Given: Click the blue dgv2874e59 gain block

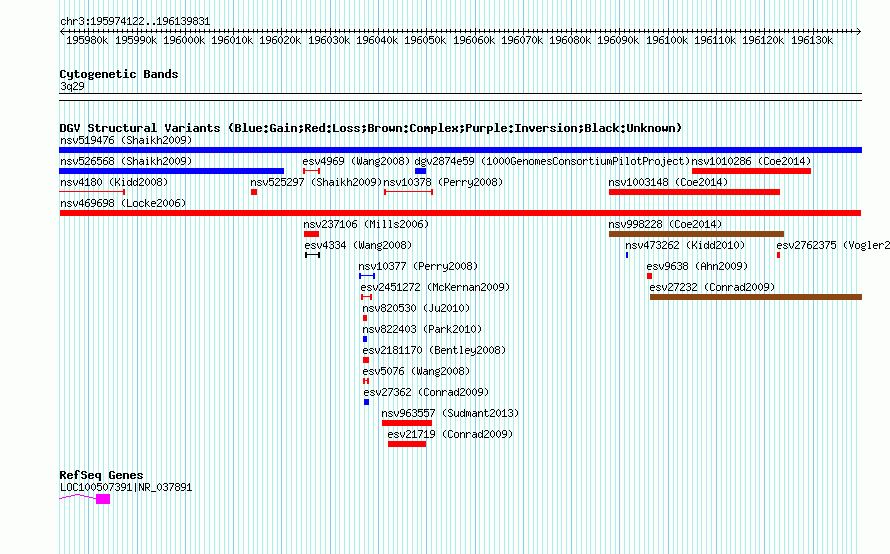Looking at the screenshot, I should (x=421, y=171).
